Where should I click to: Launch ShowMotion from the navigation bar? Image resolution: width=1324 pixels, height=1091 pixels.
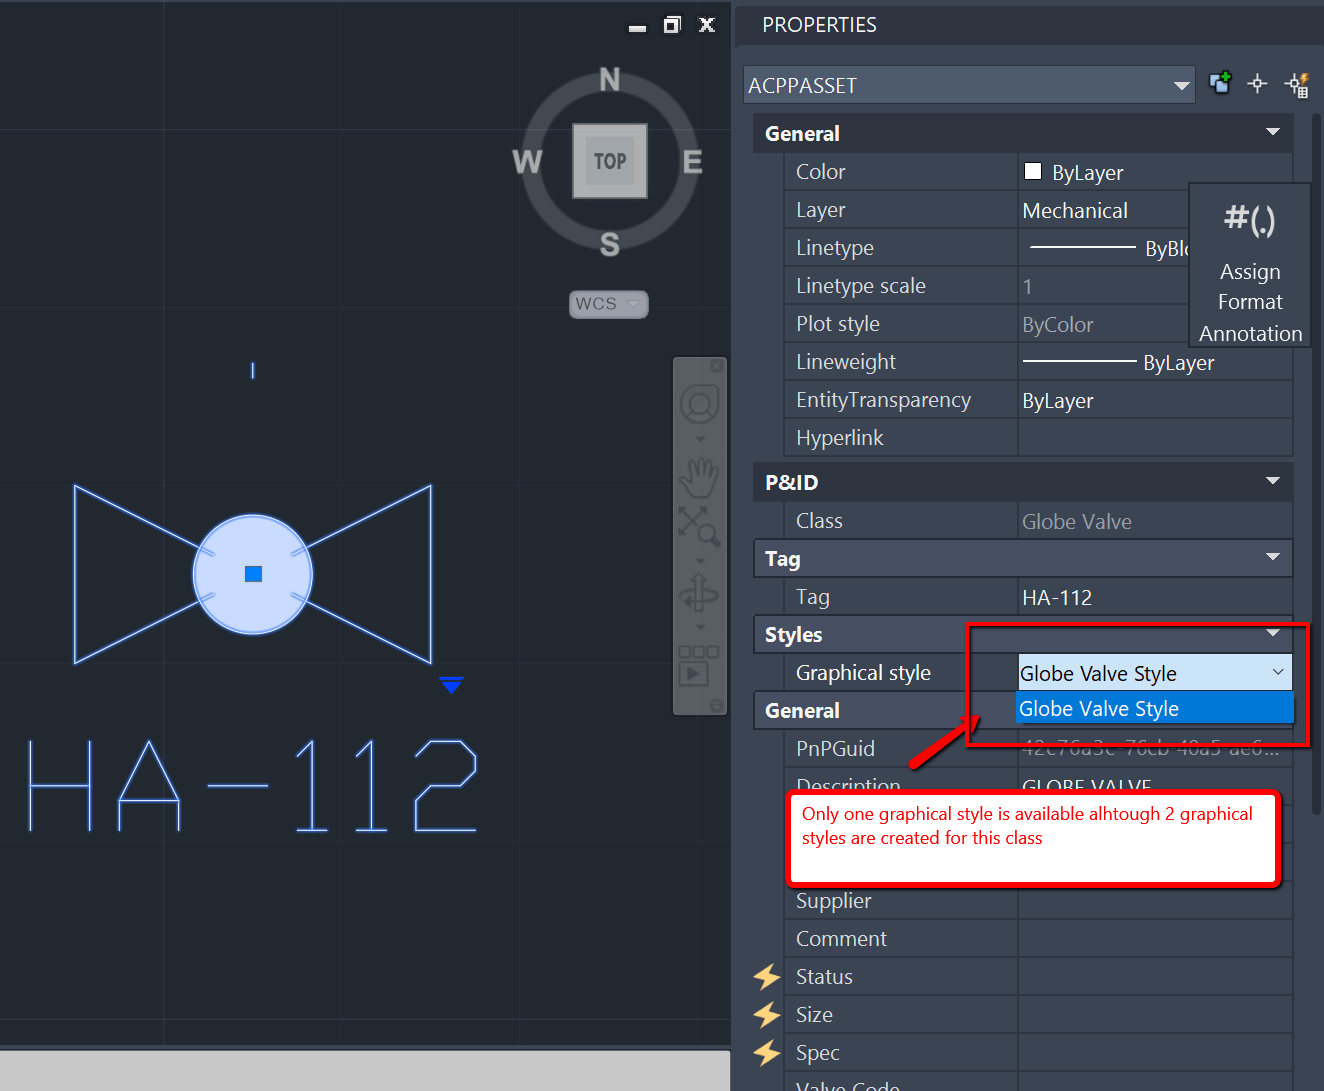click(699, 664)
